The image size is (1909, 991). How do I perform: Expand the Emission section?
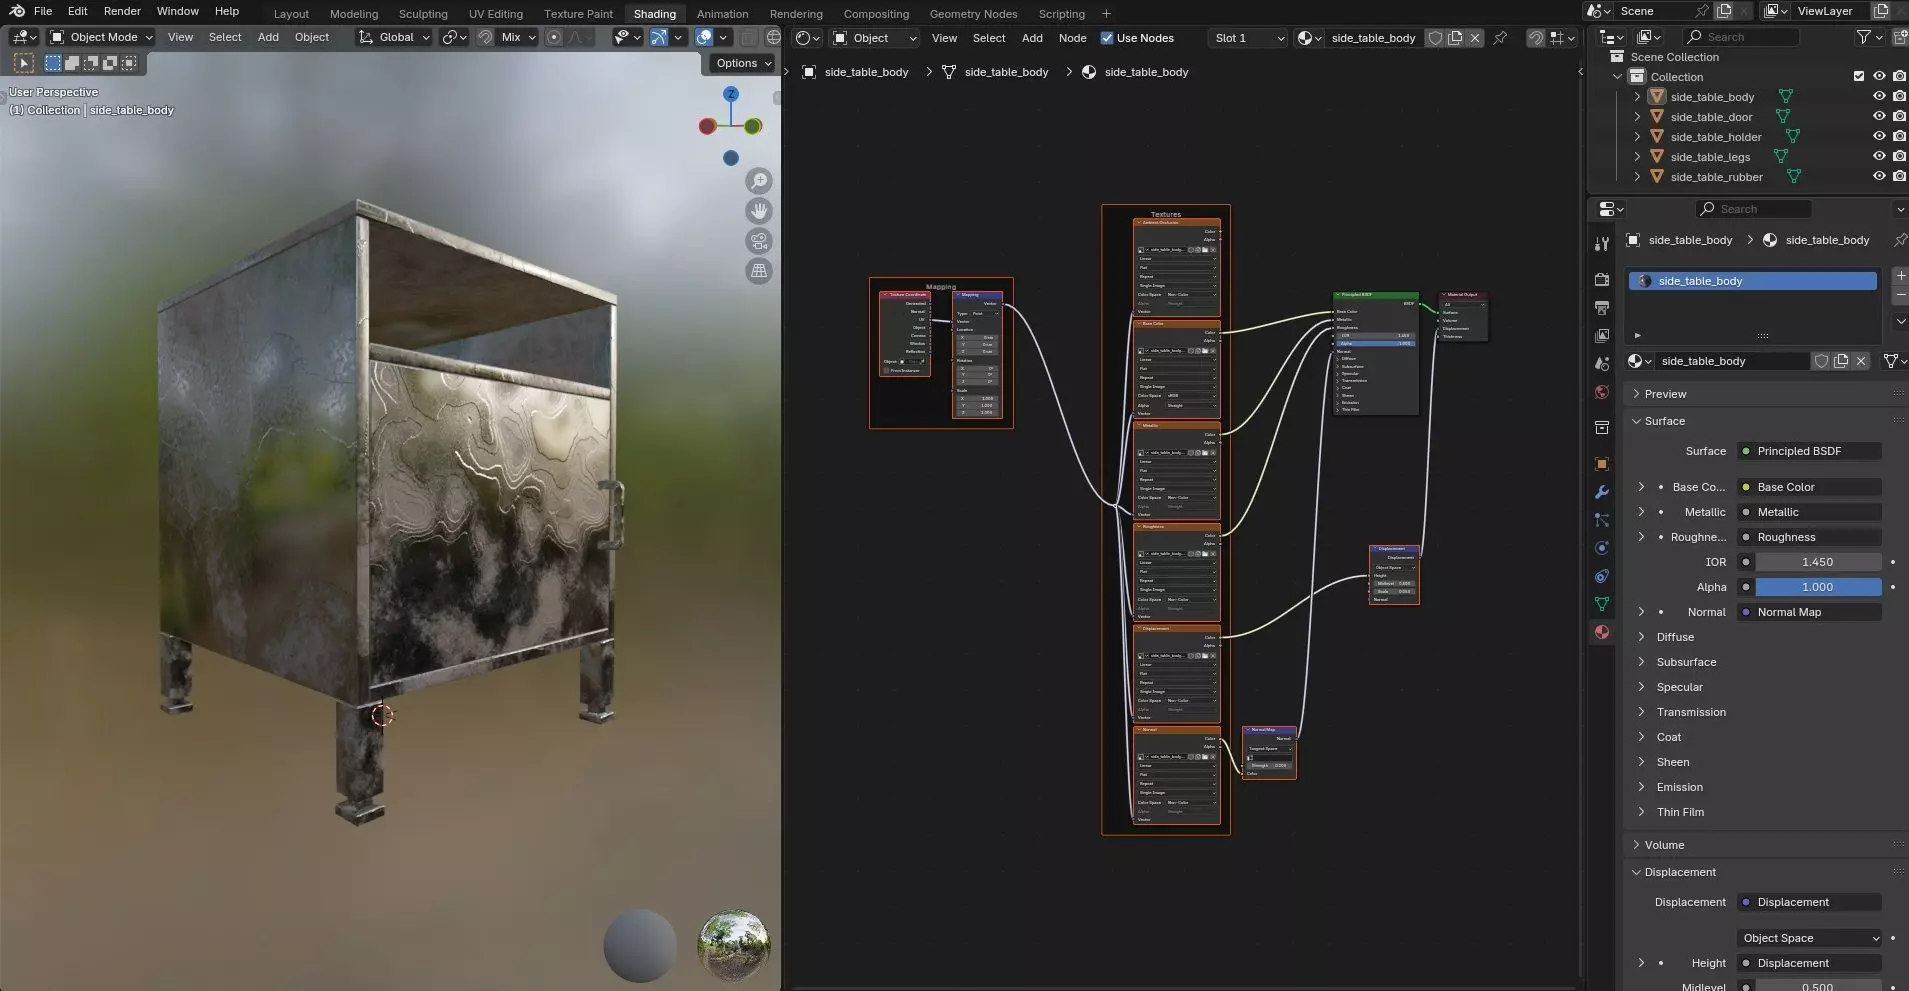click(1641, 787)
